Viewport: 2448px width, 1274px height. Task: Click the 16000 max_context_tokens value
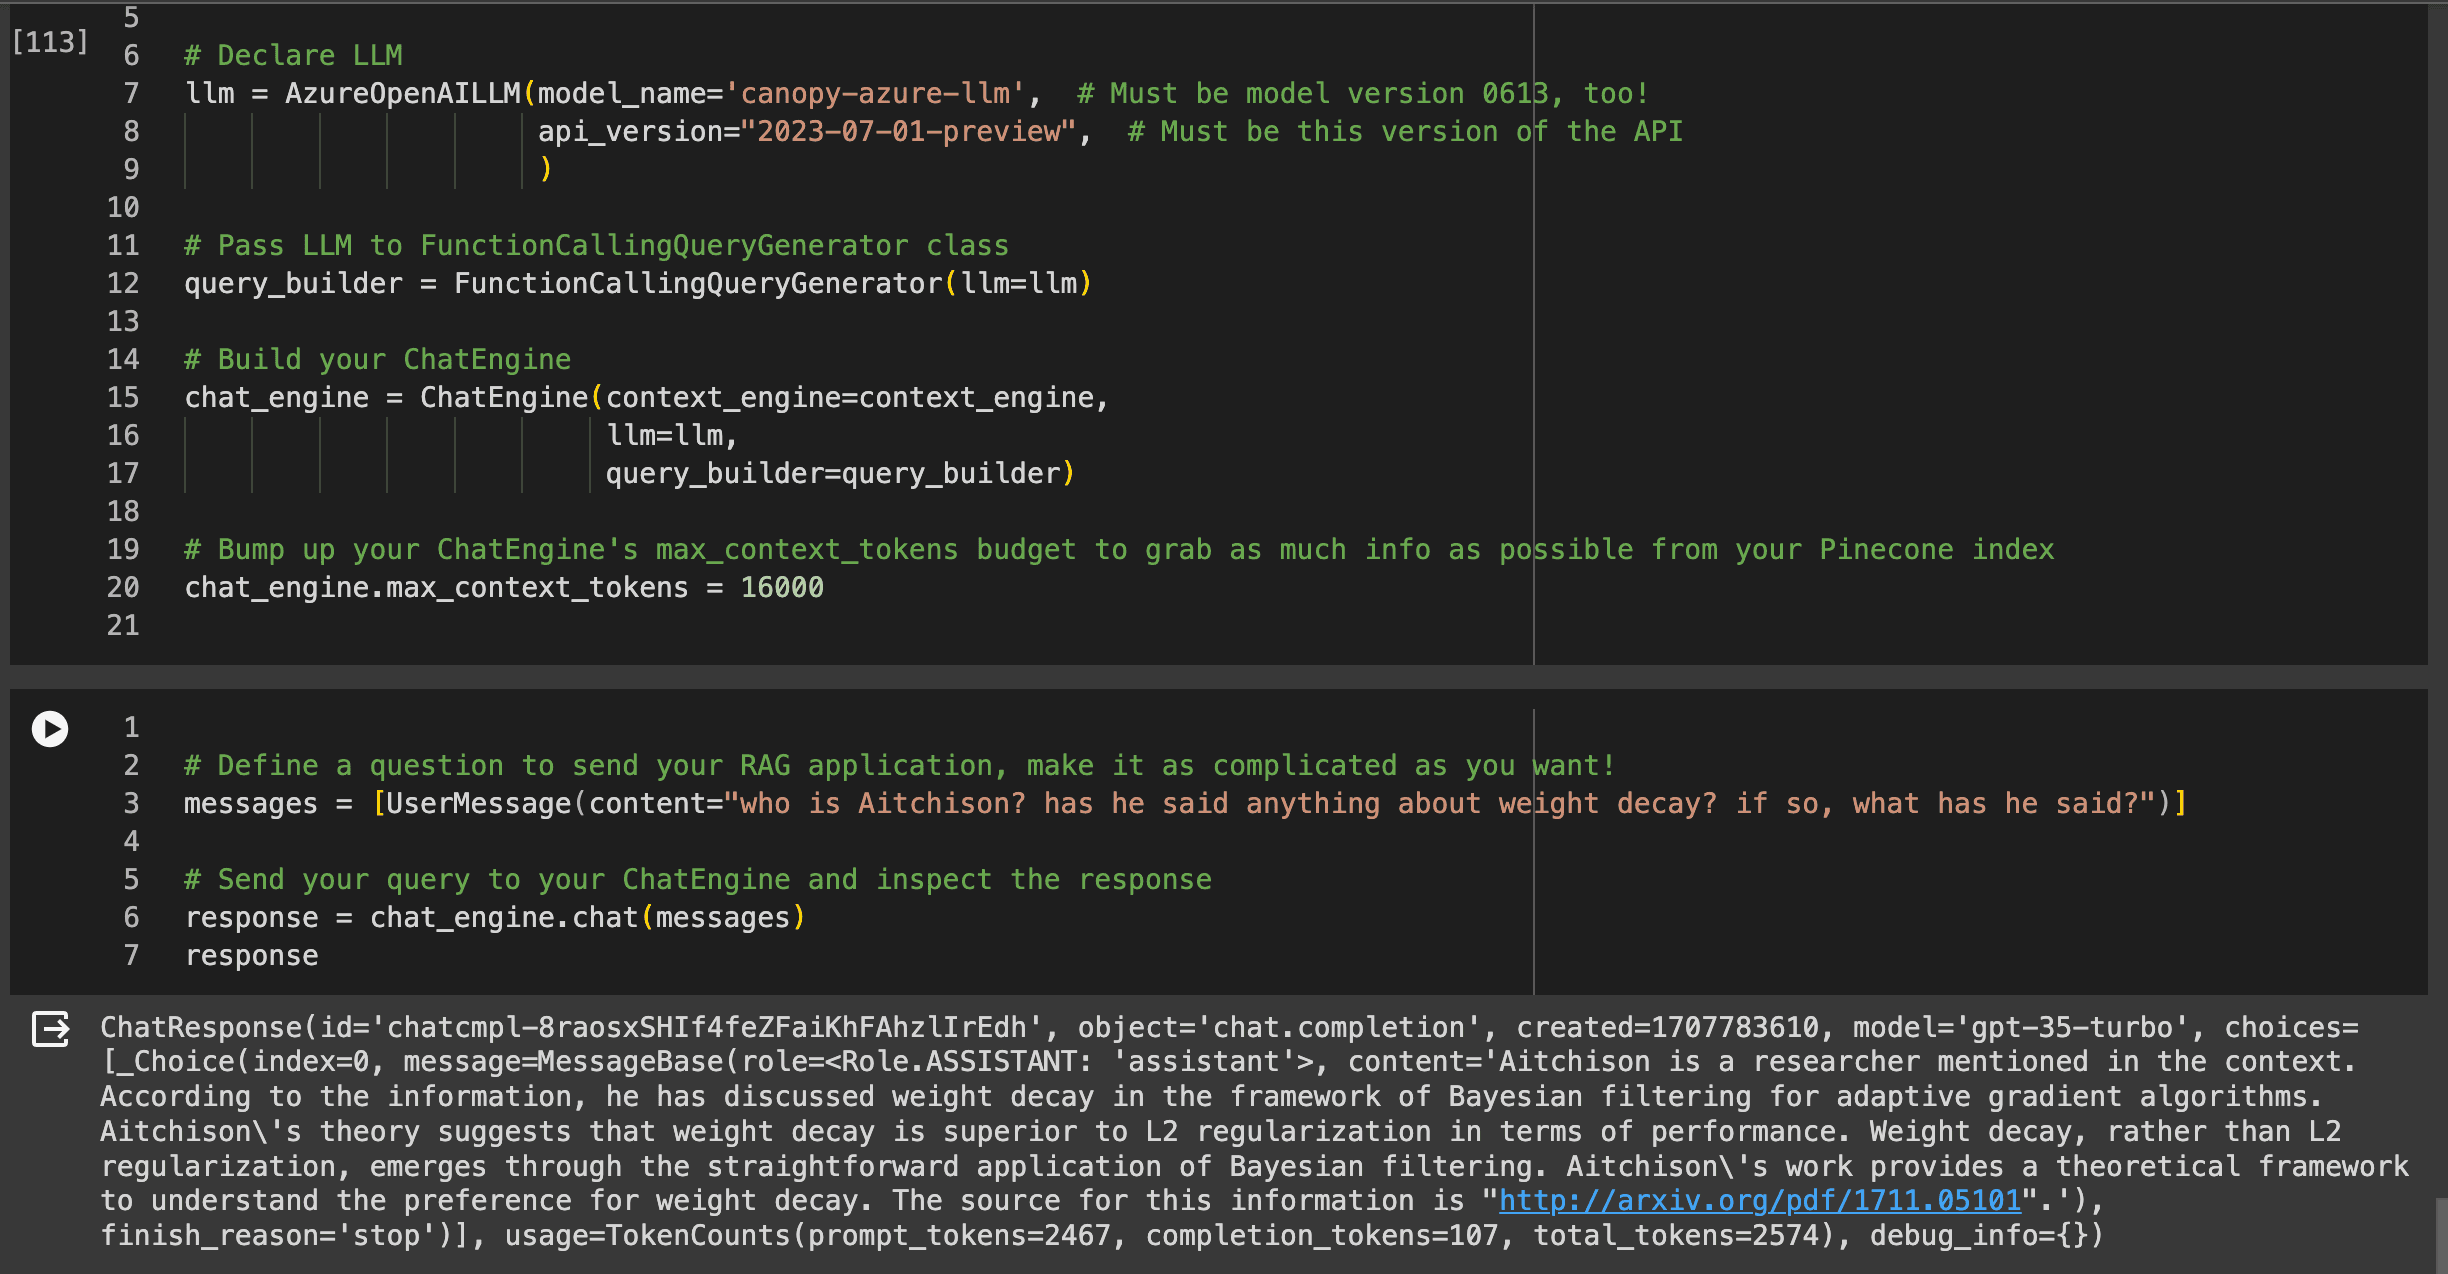pos(782,588)
